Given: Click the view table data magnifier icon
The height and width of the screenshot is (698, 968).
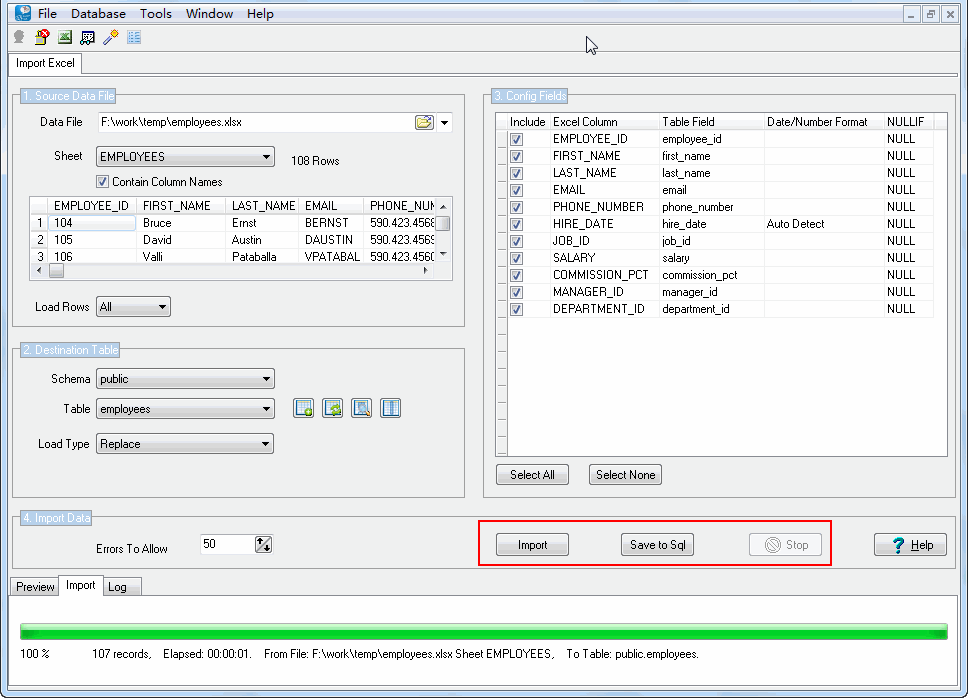Looking at the screenshot, I should click(x=362, y=408).
